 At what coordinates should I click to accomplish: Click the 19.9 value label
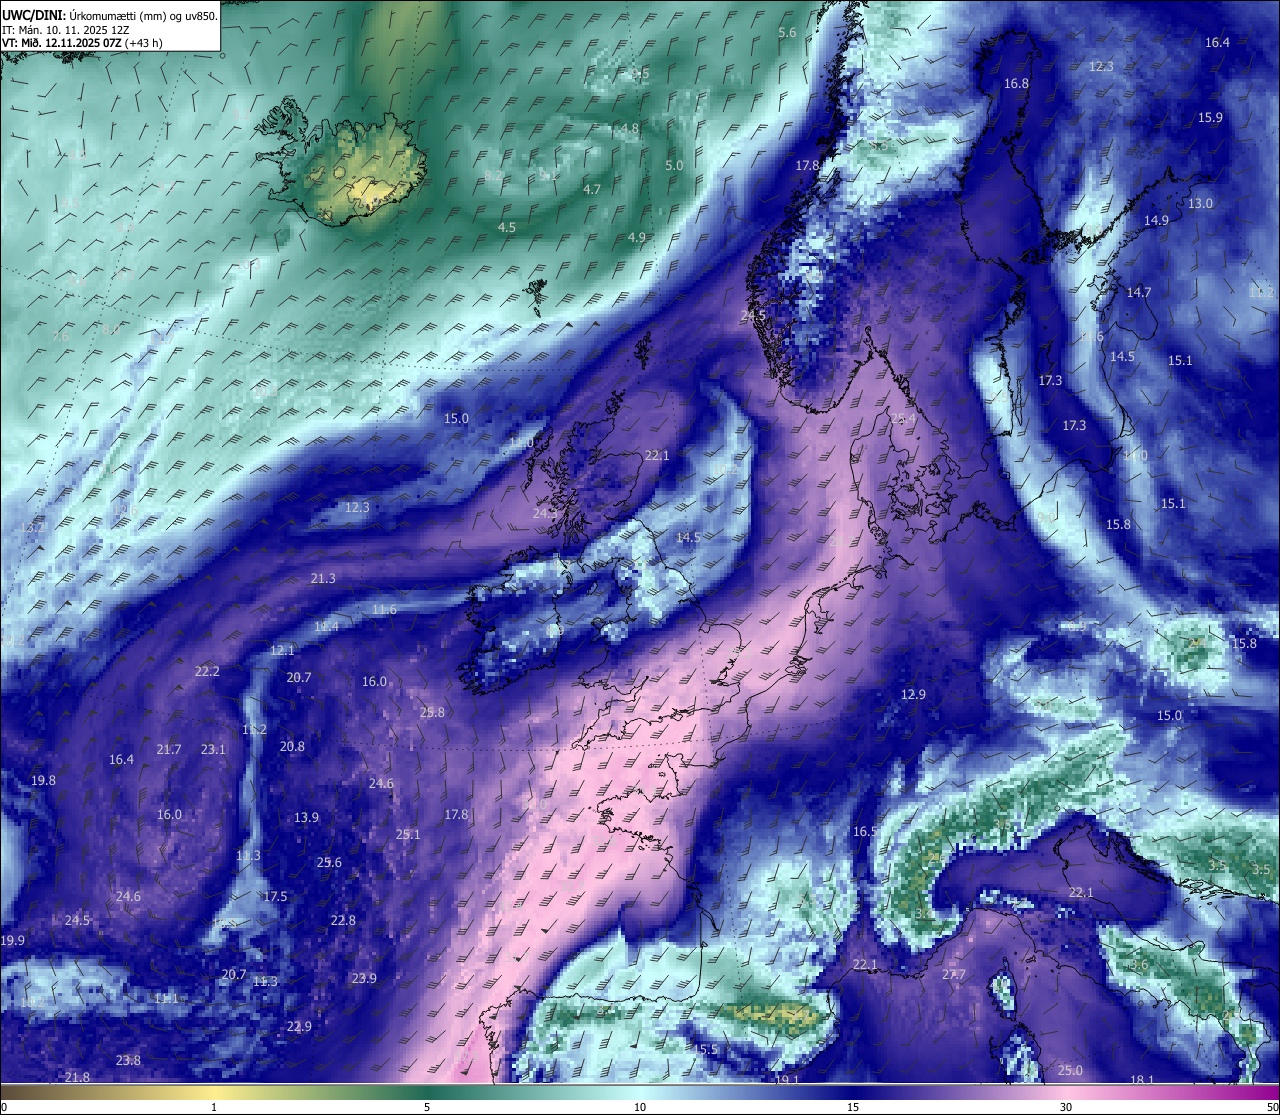[12, 941]
